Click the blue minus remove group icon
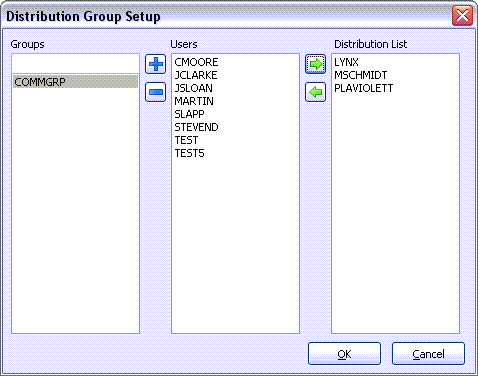The width and height of the screenshot is (478, 376). coord(155,92)
